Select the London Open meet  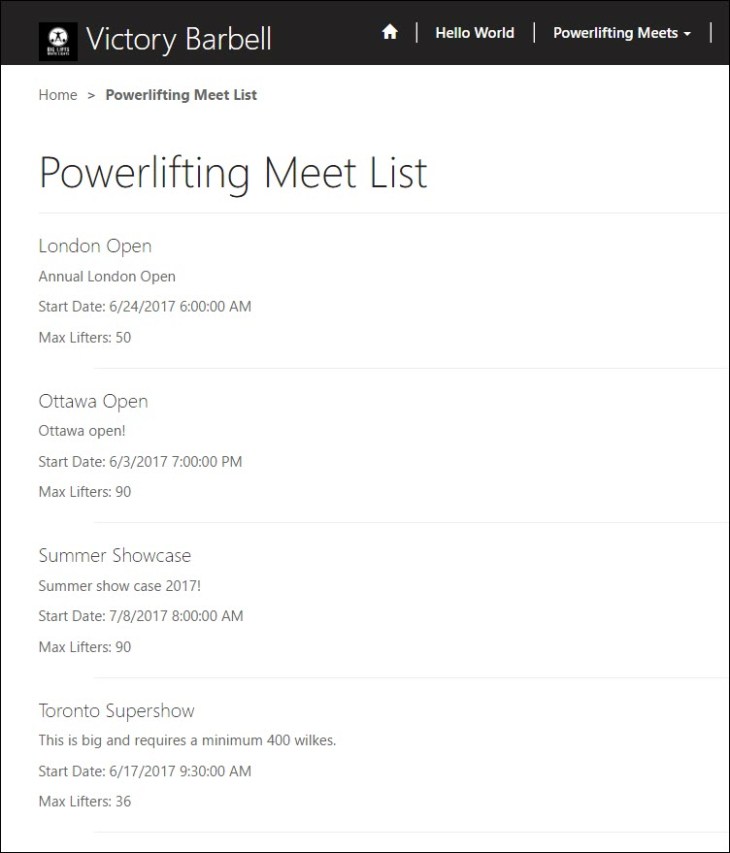coord(94,246)
